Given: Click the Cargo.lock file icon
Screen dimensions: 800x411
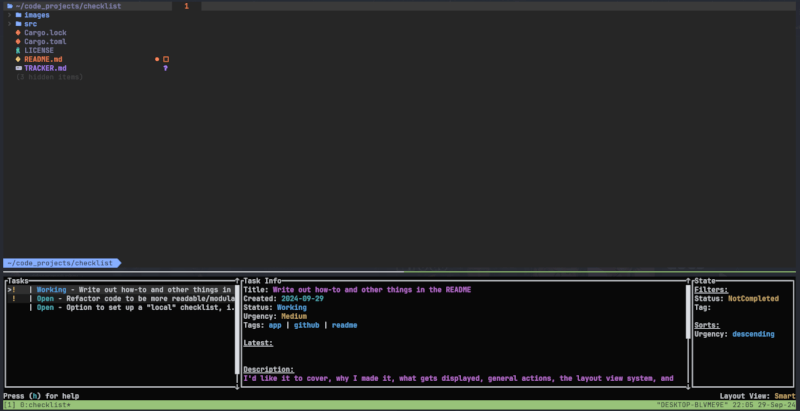Looking at the screenshot, I should (18, 33).
